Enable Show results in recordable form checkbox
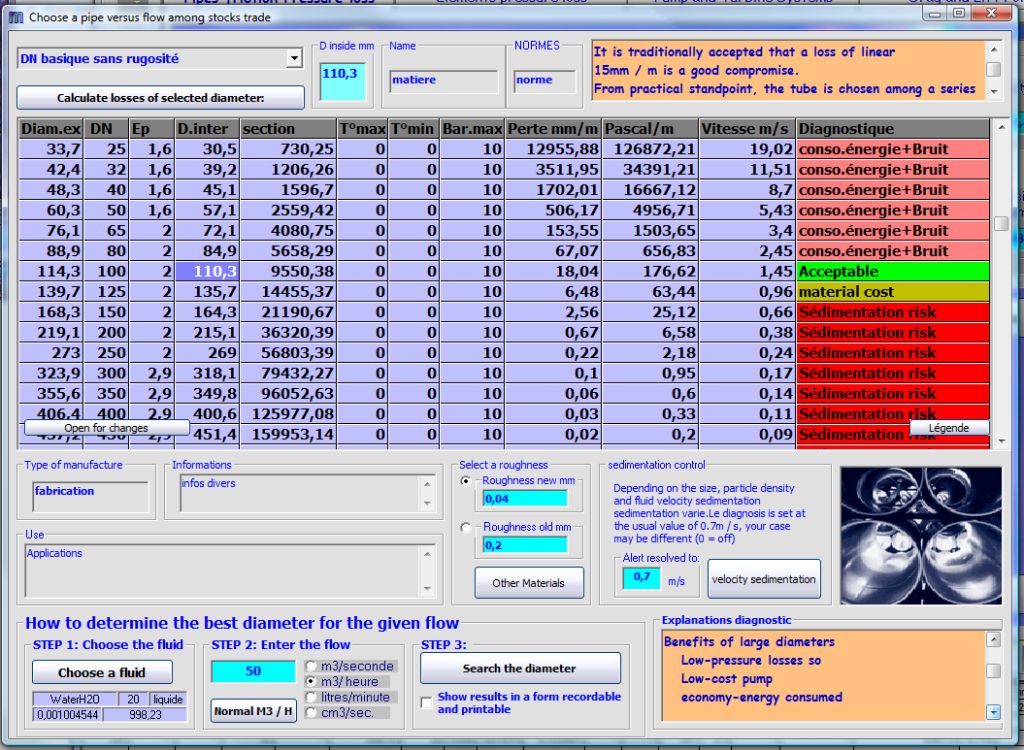This screenshot has height=750, width=1024. 426,703
